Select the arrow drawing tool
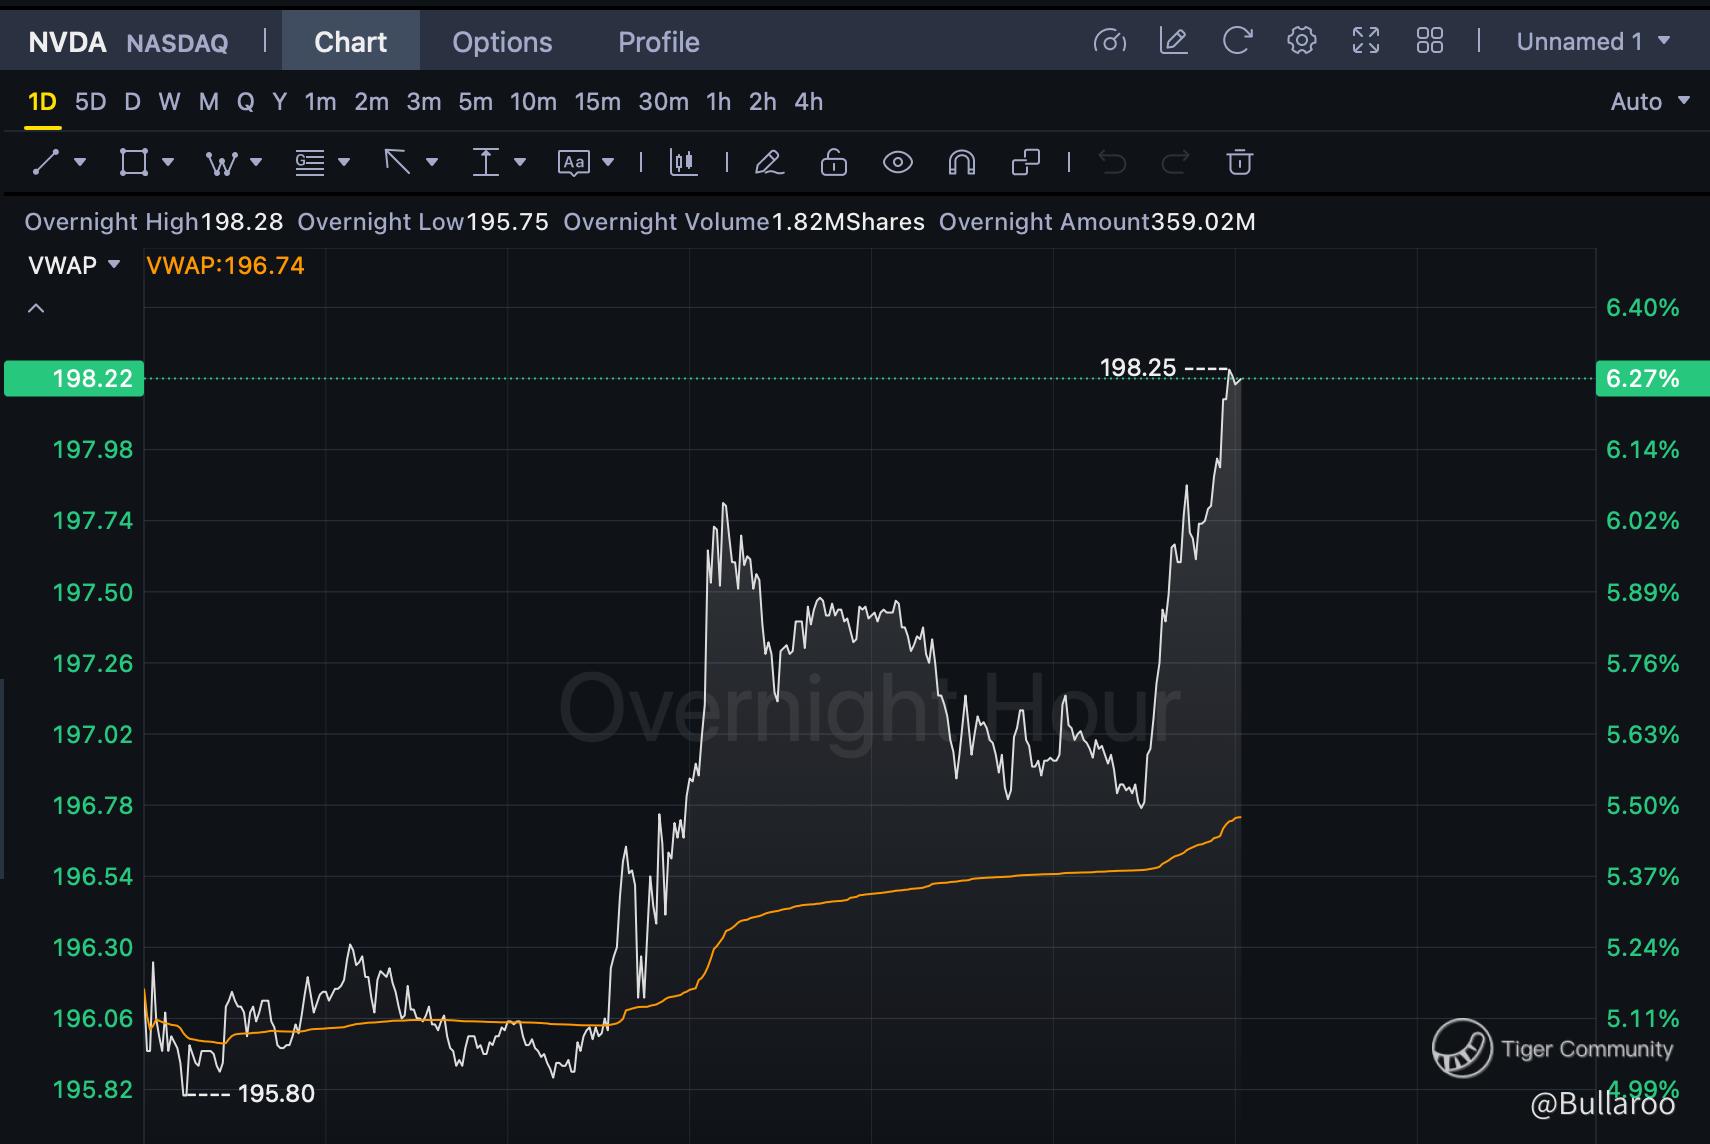 (x=397, y=162)
